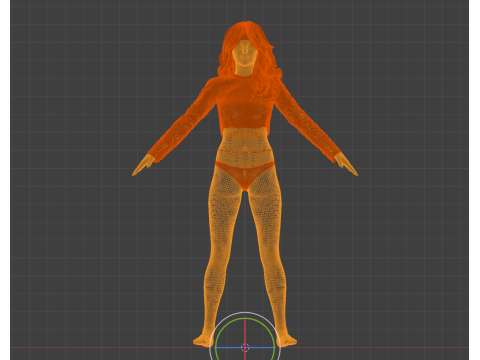Click the blue rotation axis line of gizmo
The height and width of the screenshot is (360, 480).
[245, 348]
